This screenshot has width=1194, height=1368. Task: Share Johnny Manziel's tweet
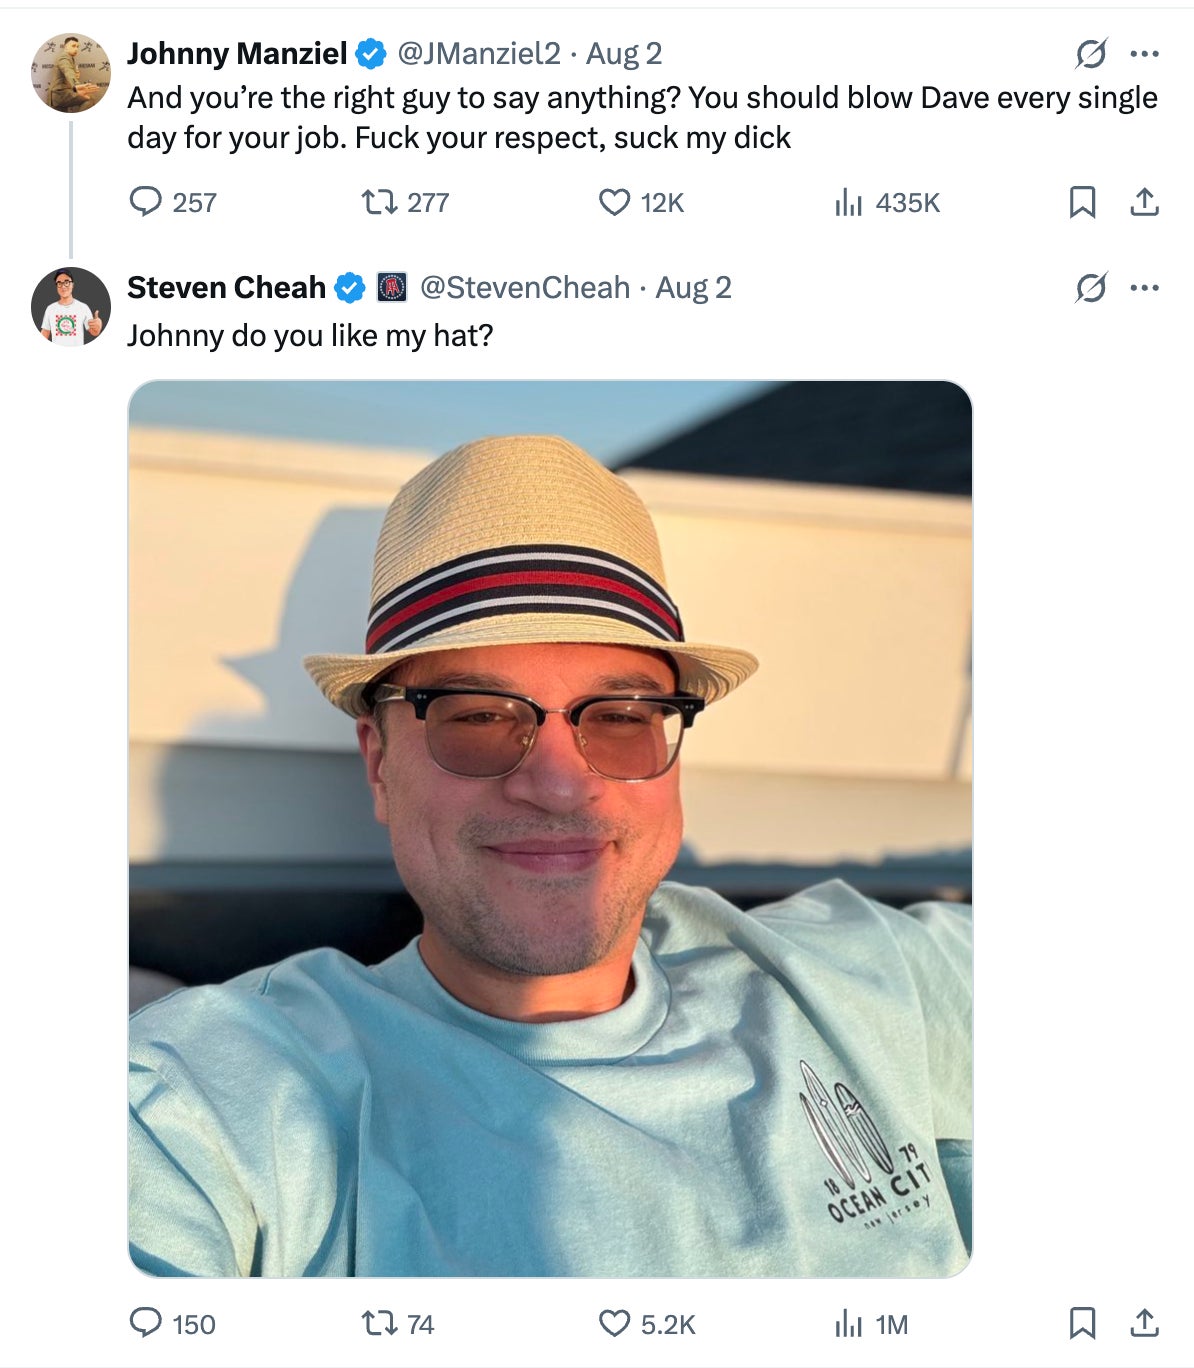tap(1144, 203)
